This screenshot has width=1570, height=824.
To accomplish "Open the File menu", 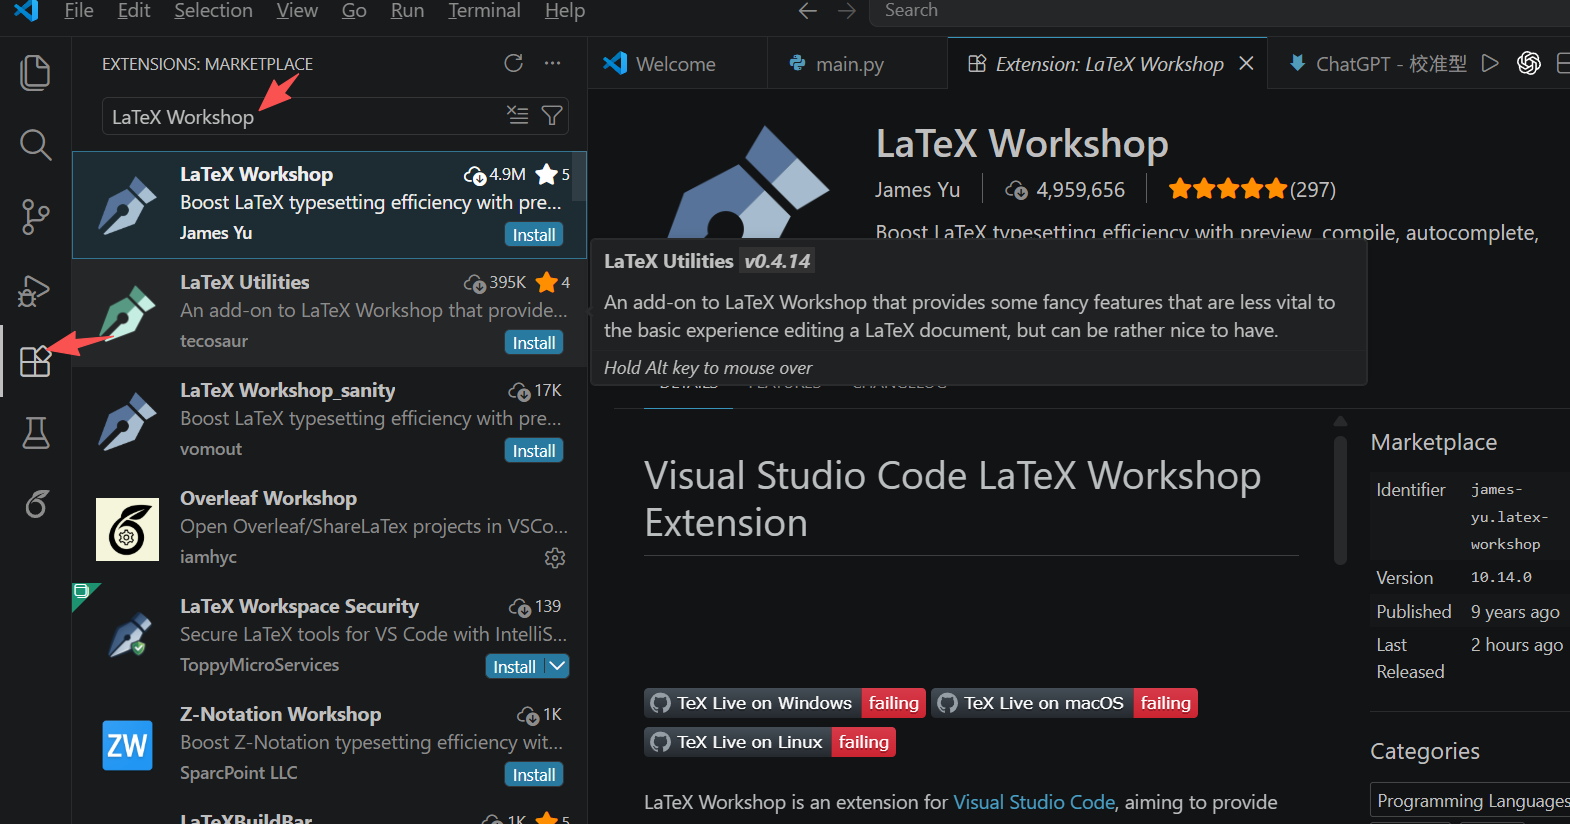I will point(79,11).
